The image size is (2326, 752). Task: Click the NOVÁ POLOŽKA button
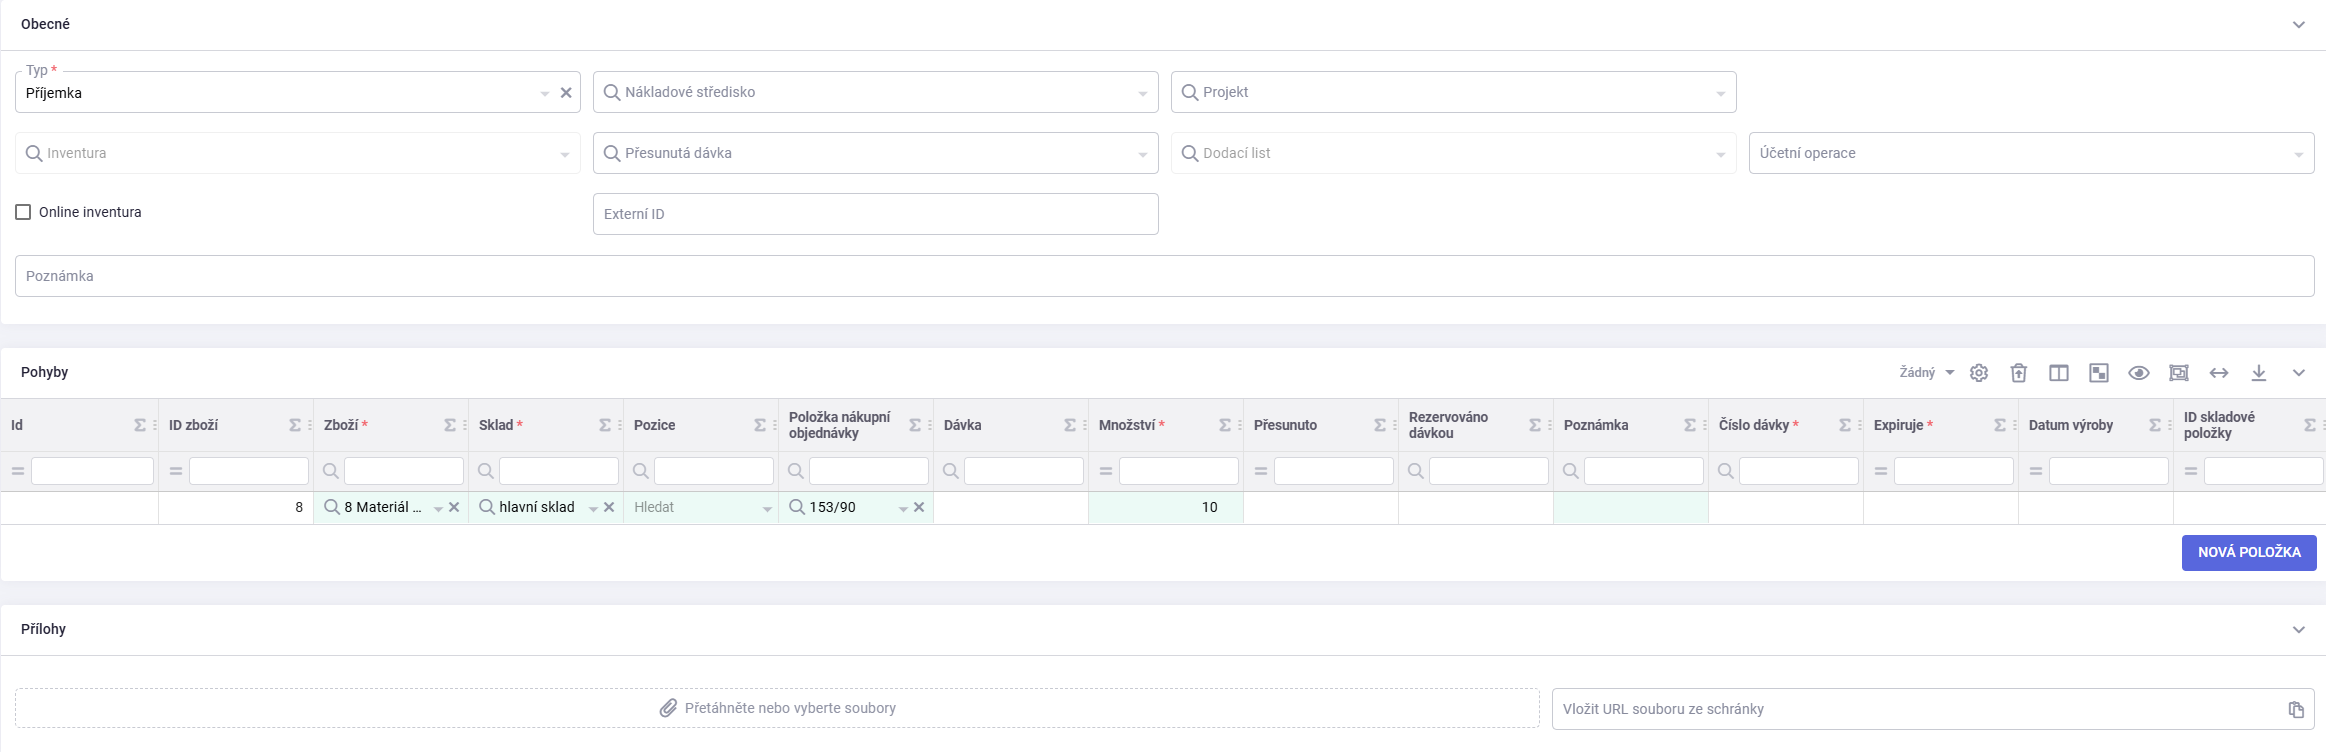[x=2249, y=552]
